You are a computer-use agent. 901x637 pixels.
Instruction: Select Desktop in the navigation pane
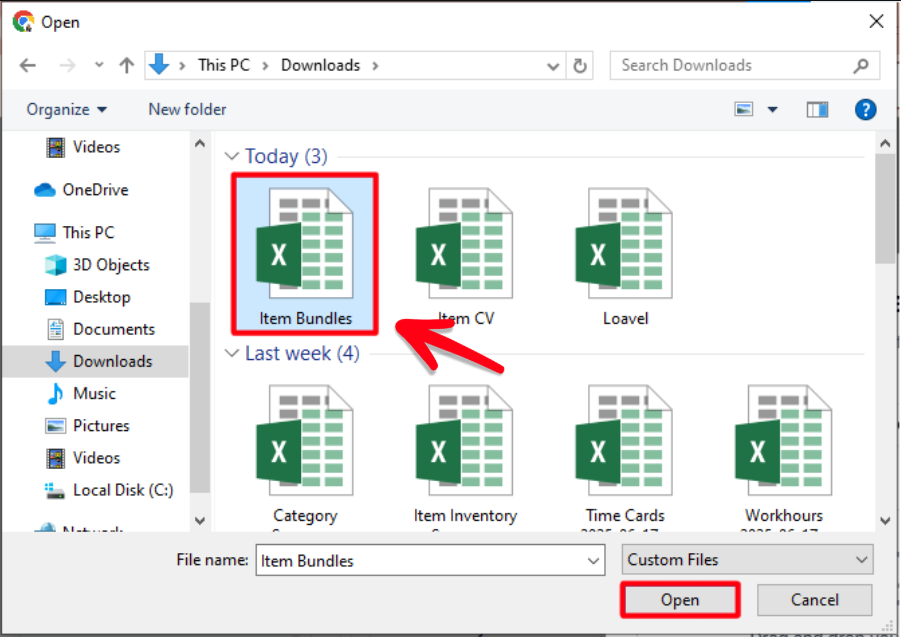coord(101,297)
